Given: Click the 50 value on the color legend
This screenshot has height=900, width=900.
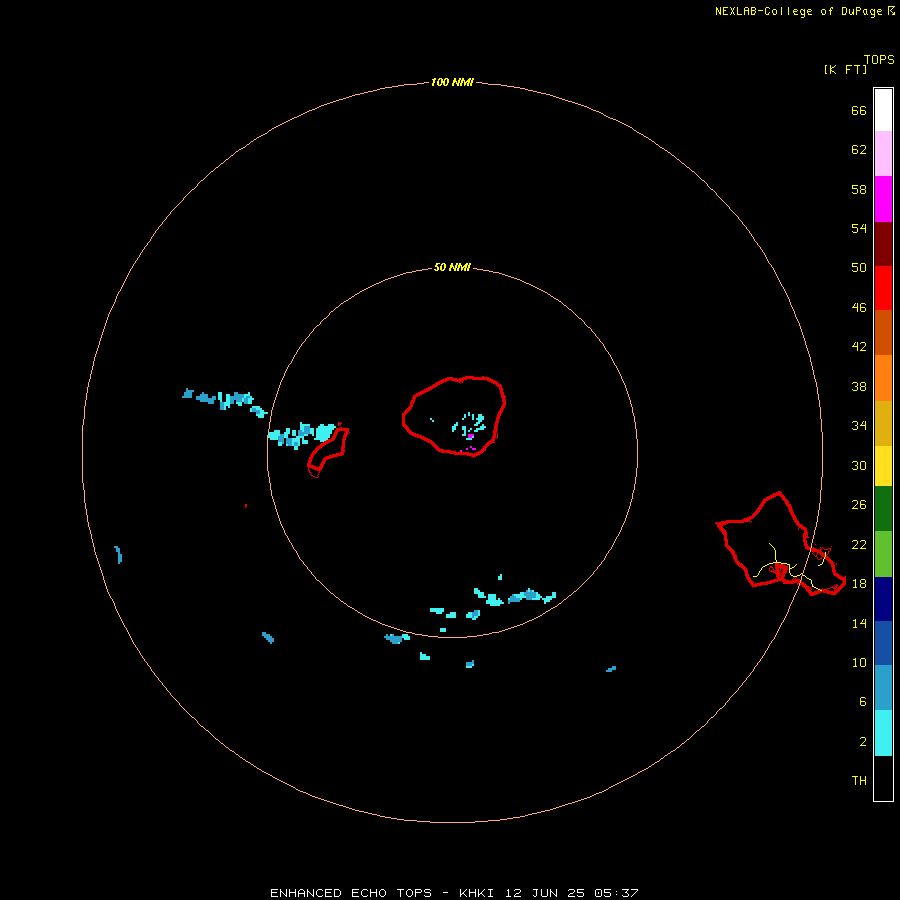Looking at the screenshot, I should pos(859,267).
